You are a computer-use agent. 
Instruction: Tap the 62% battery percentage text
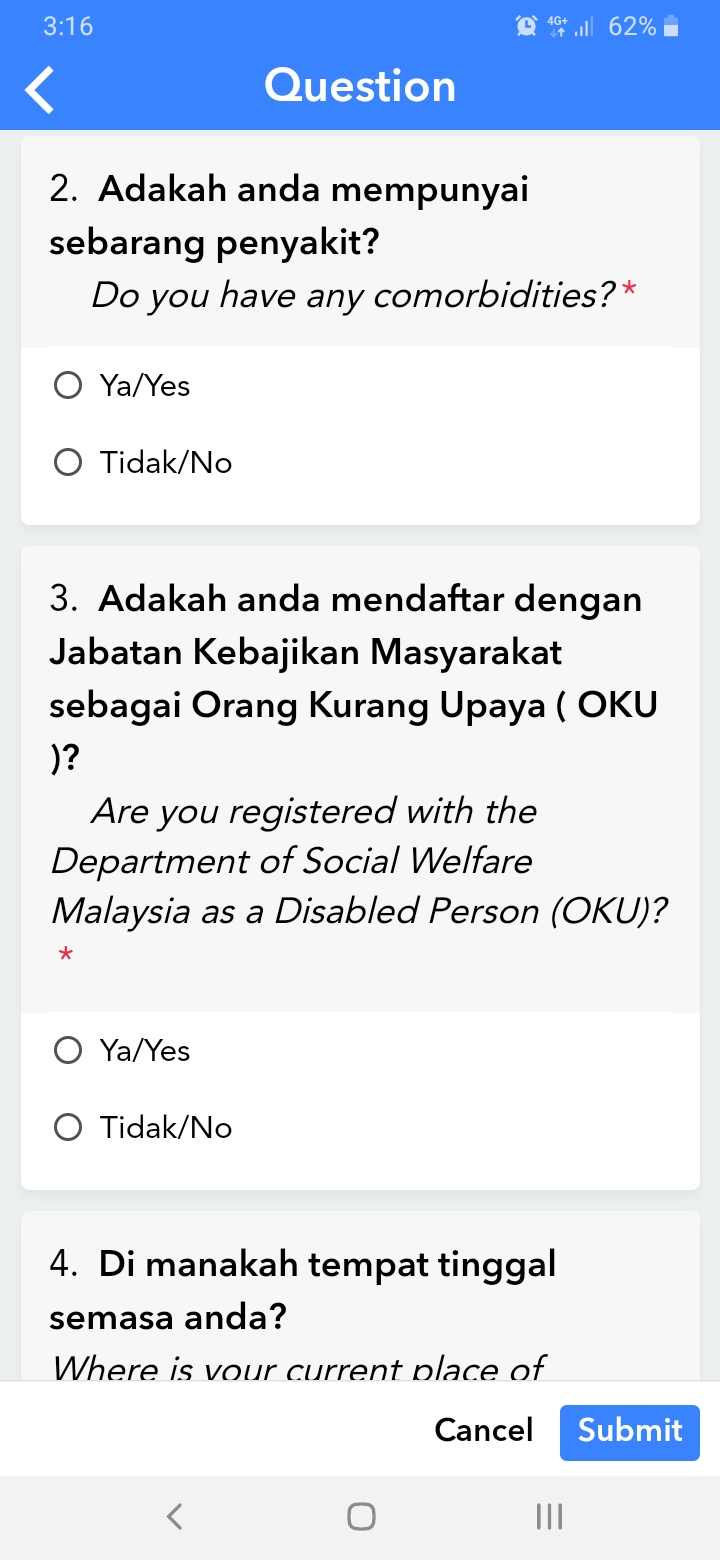[x=632, y=27]
